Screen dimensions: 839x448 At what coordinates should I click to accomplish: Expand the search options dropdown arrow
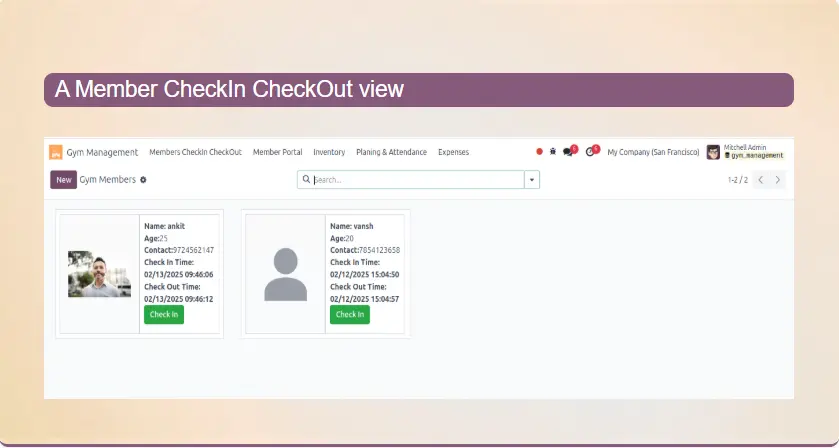click(532, 180)
